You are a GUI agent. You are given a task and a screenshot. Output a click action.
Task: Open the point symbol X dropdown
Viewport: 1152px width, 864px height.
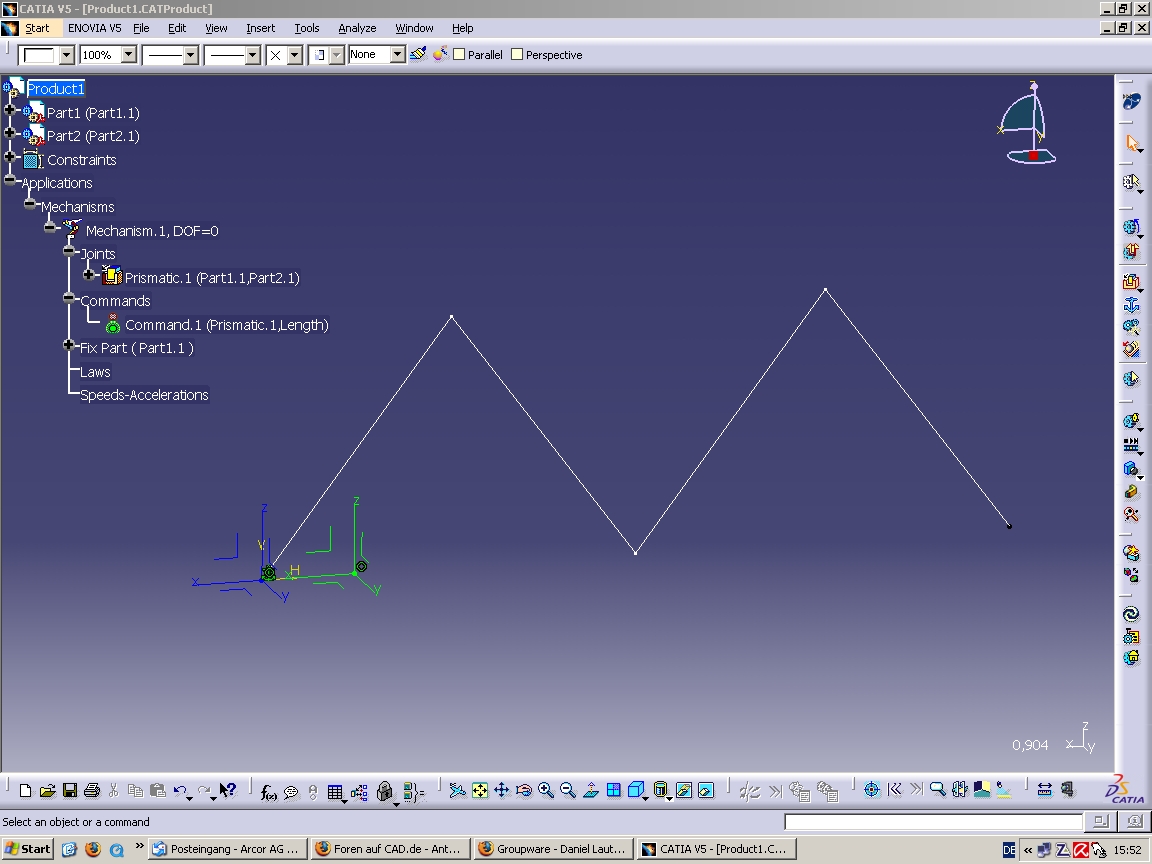(x=295, y=55)
